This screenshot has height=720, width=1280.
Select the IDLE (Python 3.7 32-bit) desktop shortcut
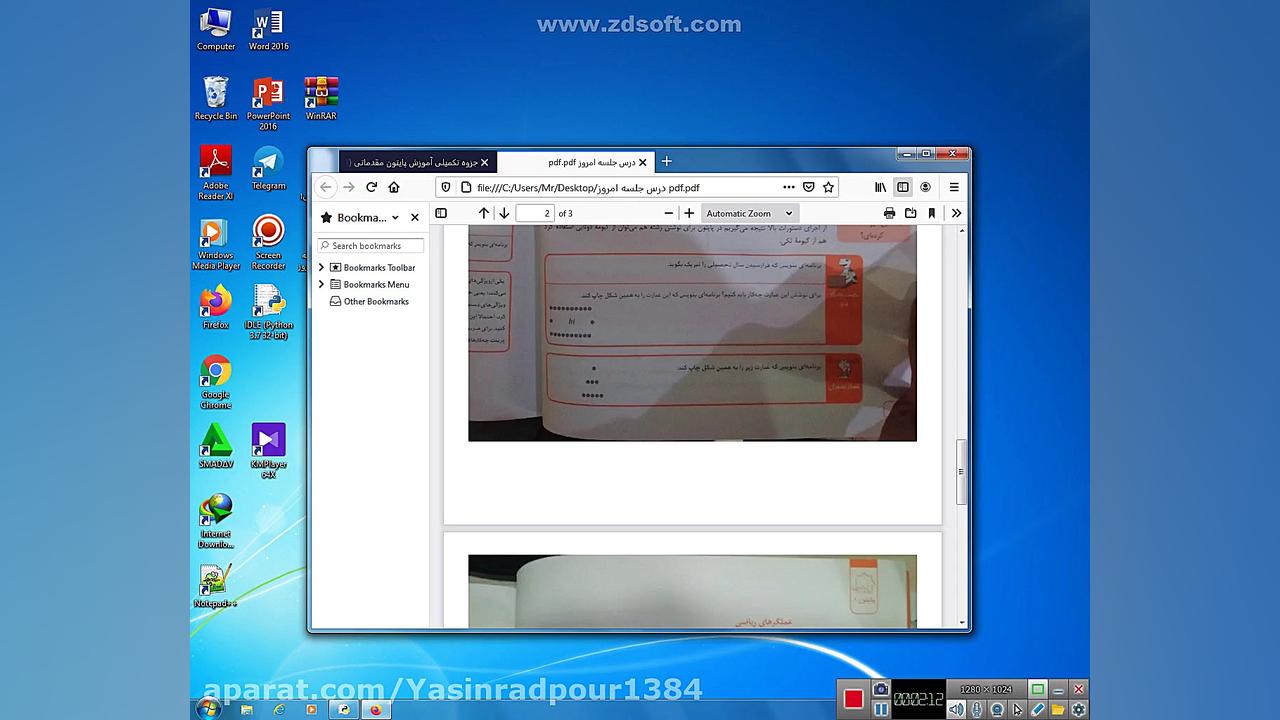pos(268,312)
